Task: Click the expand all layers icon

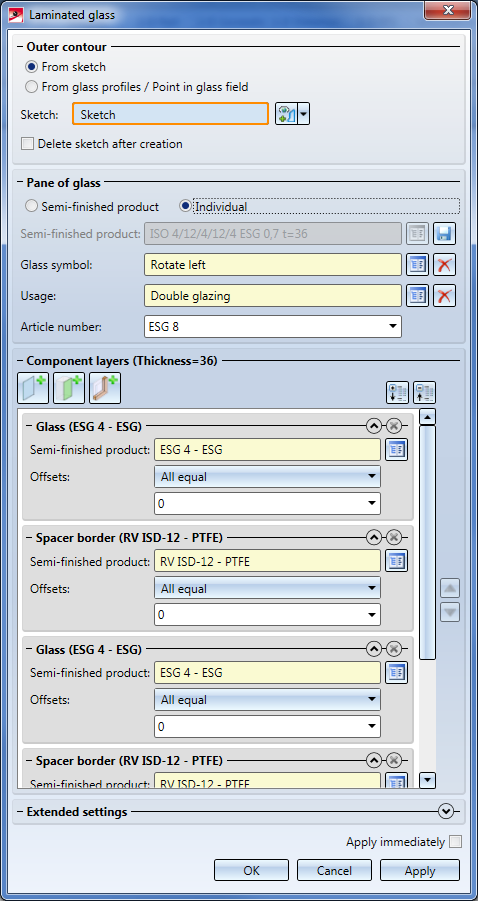Action: click(398, 392)
